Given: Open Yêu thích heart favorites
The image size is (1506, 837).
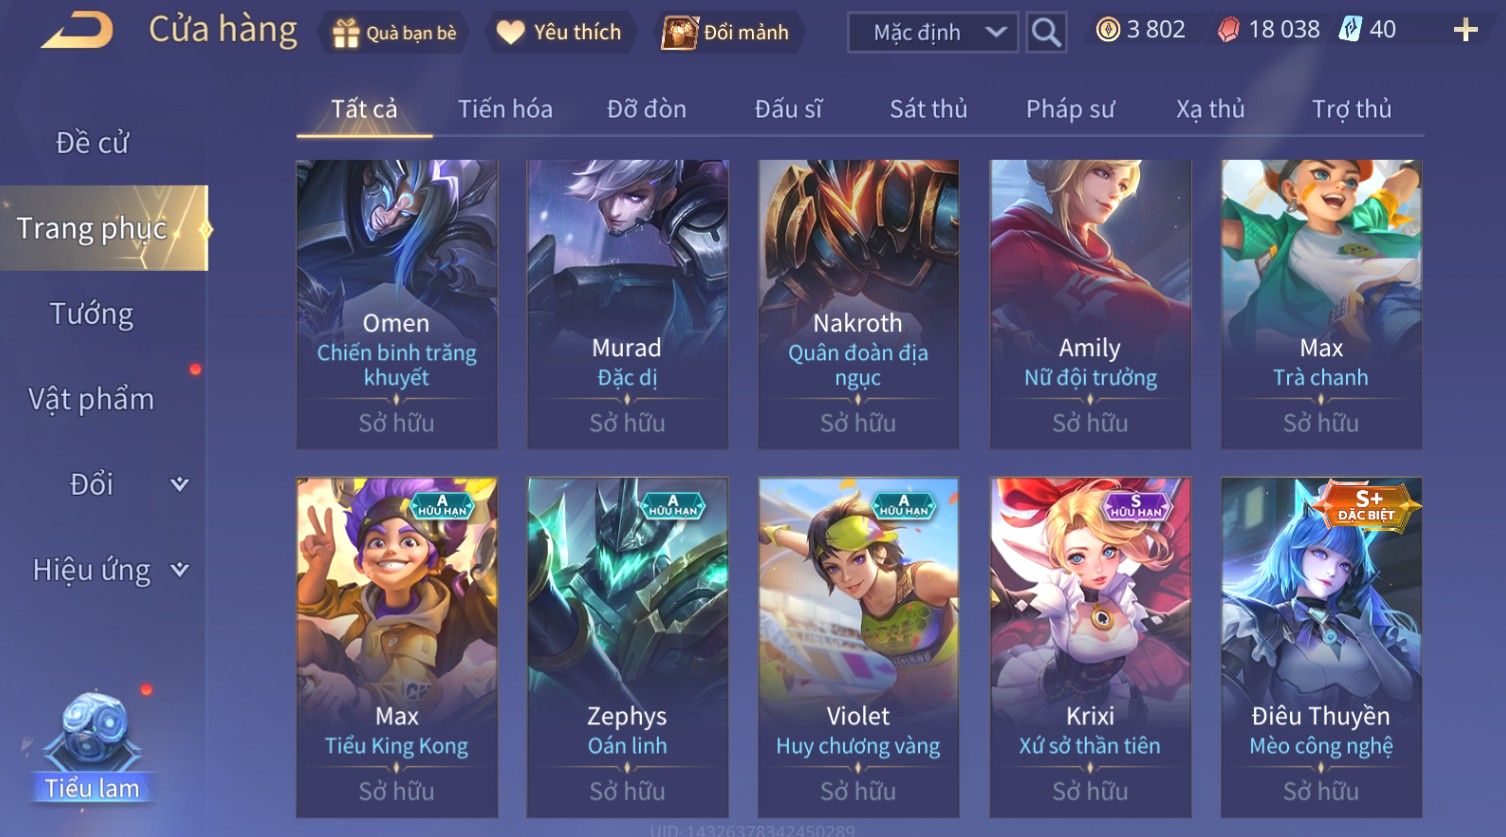Looking at the screenshot, I should (x=510, y=32).
